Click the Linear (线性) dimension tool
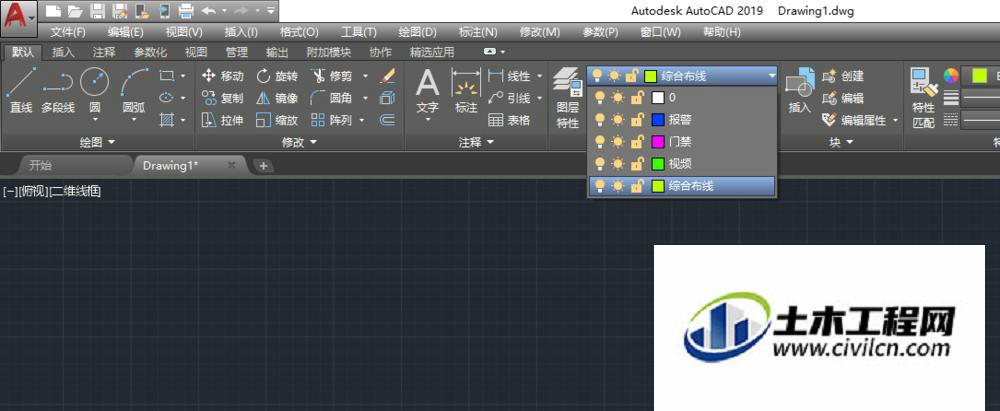The height and width of the screenshot is (411, 1000). pyautogui.click(x=510, y=77)
